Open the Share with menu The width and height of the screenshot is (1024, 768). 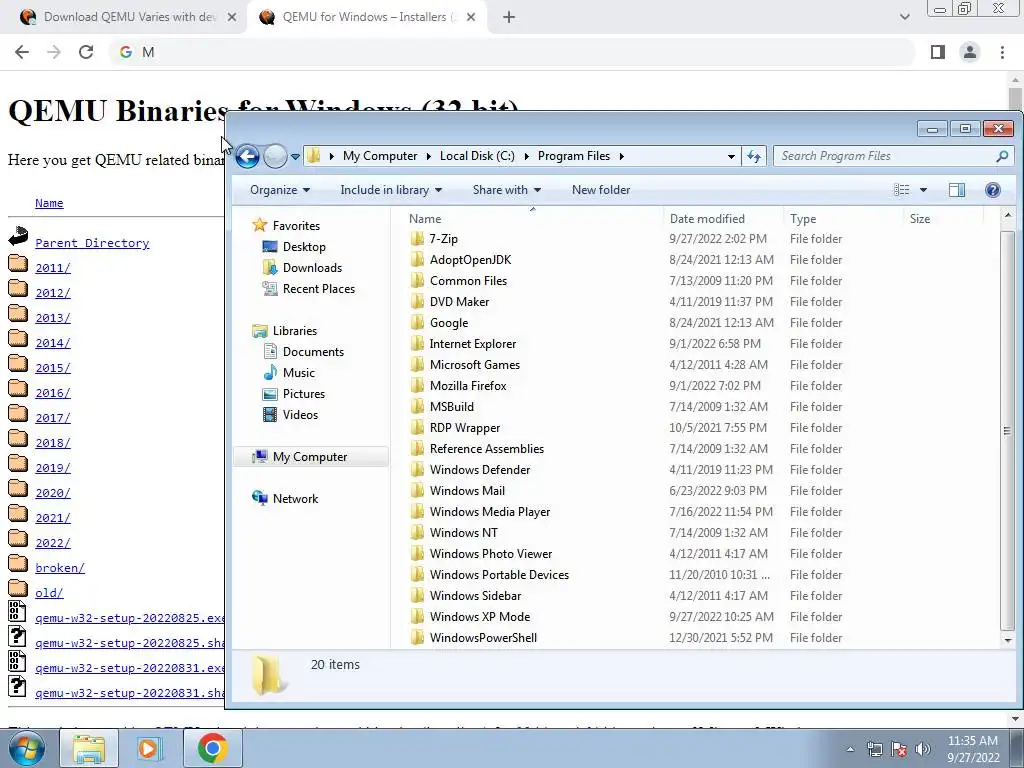pyautogui.click(x=507, y=190)
